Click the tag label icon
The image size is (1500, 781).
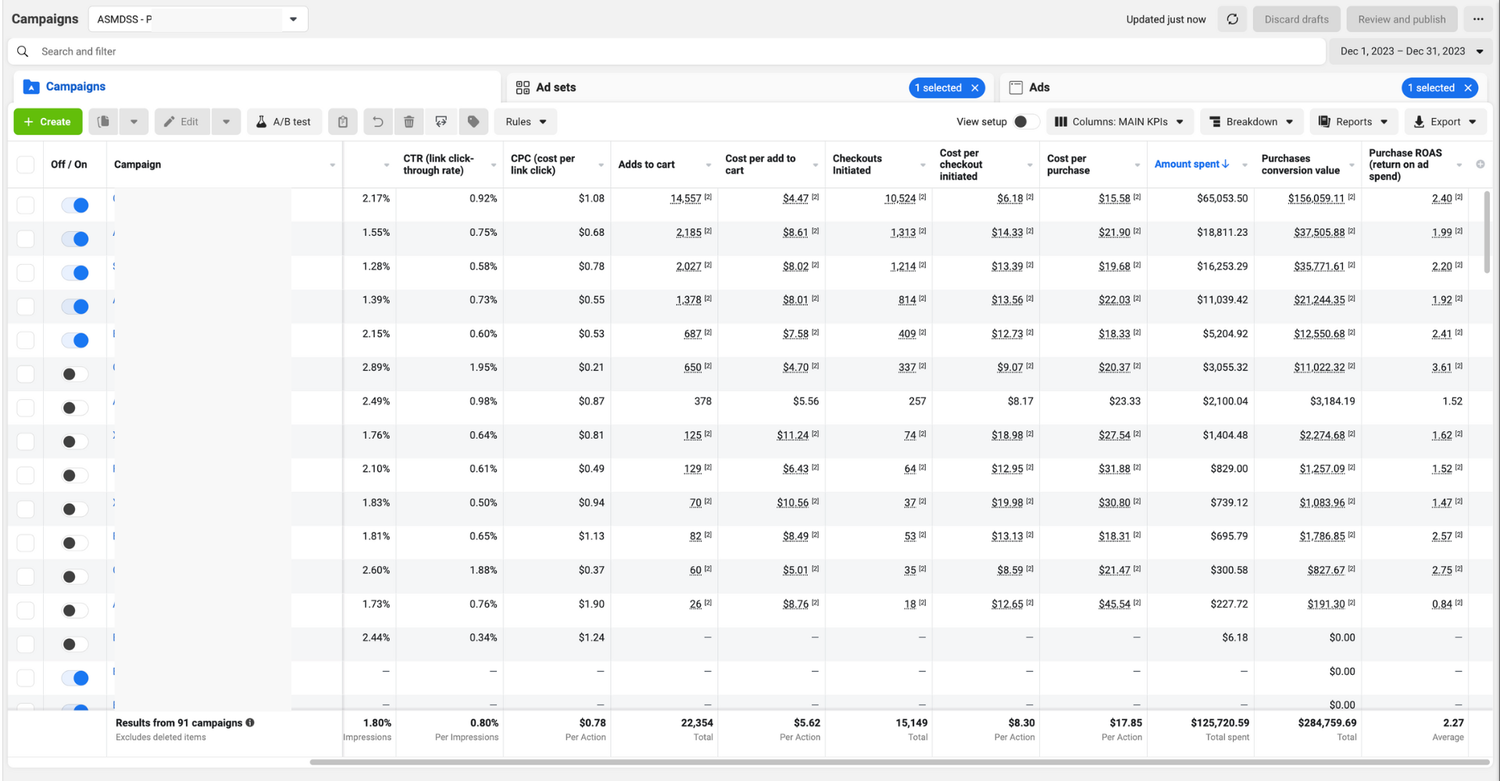[473, 122]
